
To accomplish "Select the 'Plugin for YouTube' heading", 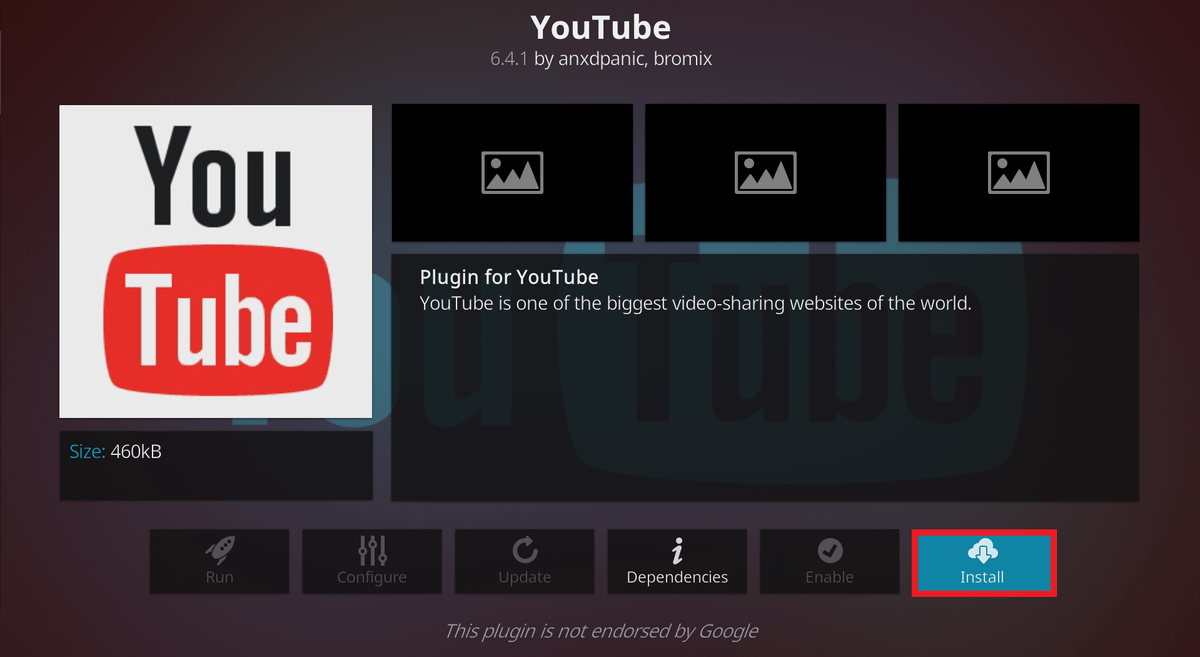I will (x=509, y=277).
